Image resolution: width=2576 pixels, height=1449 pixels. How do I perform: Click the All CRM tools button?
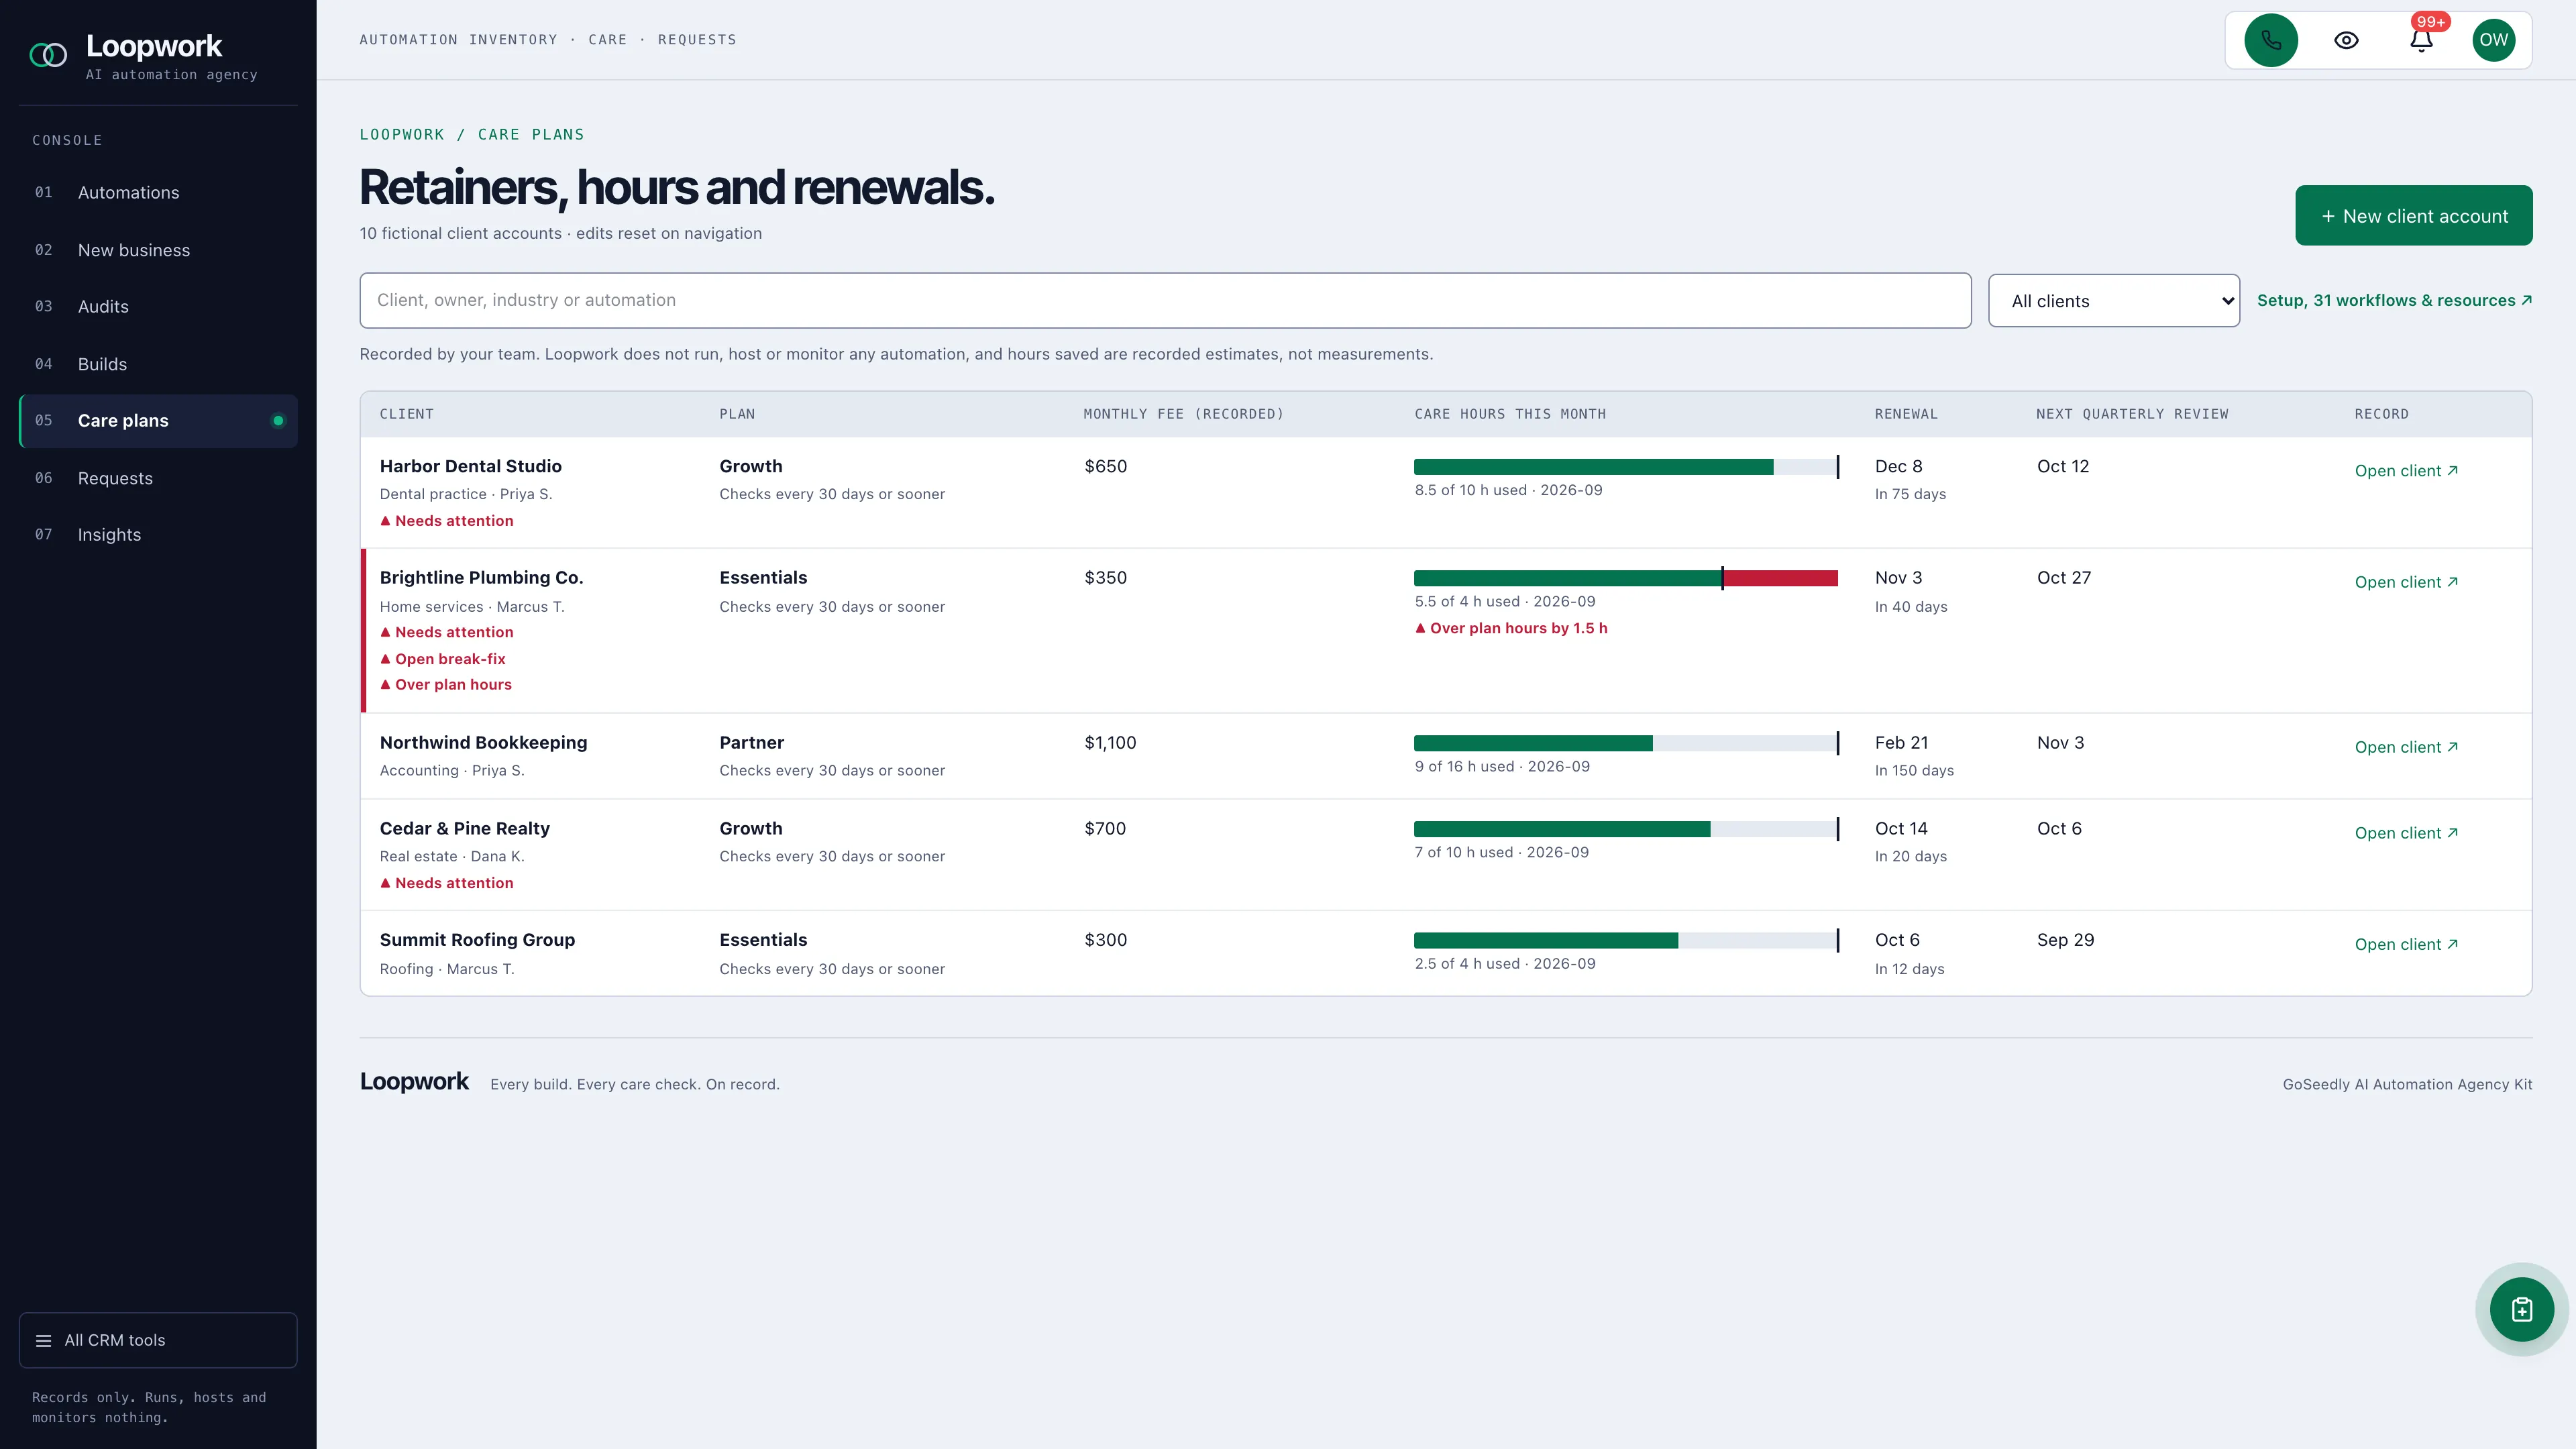[158, 1340]
